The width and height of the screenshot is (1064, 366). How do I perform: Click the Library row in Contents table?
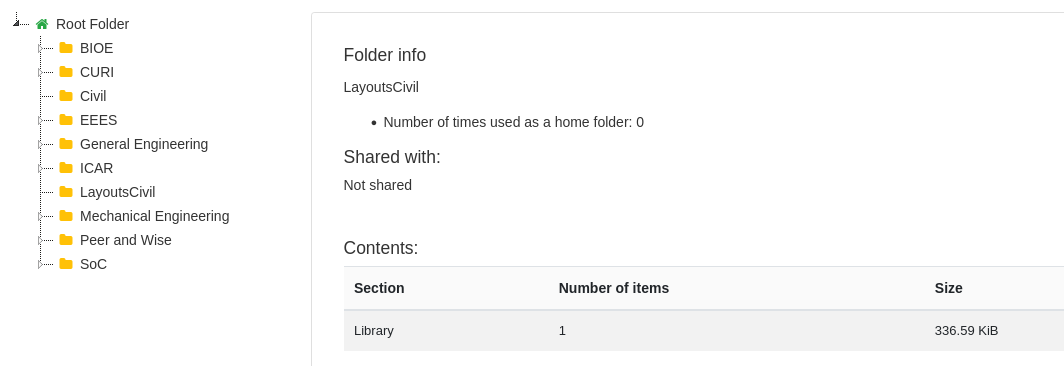(x=704, y=331)
